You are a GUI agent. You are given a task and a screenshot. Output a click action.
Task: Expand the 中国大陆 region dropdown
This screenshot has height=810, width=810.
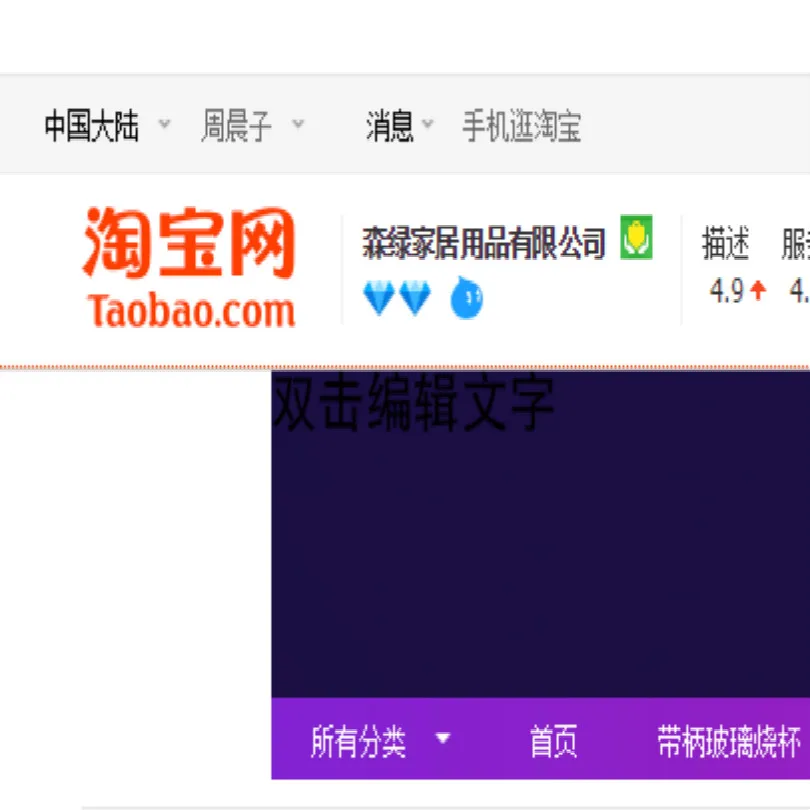(164, 124)
